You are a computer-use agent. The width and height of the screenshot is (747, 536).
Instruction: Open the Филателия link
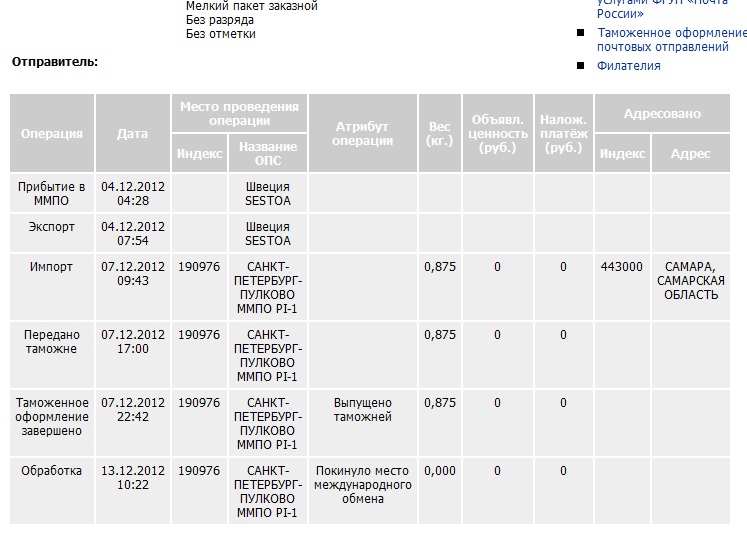(628, 66)
